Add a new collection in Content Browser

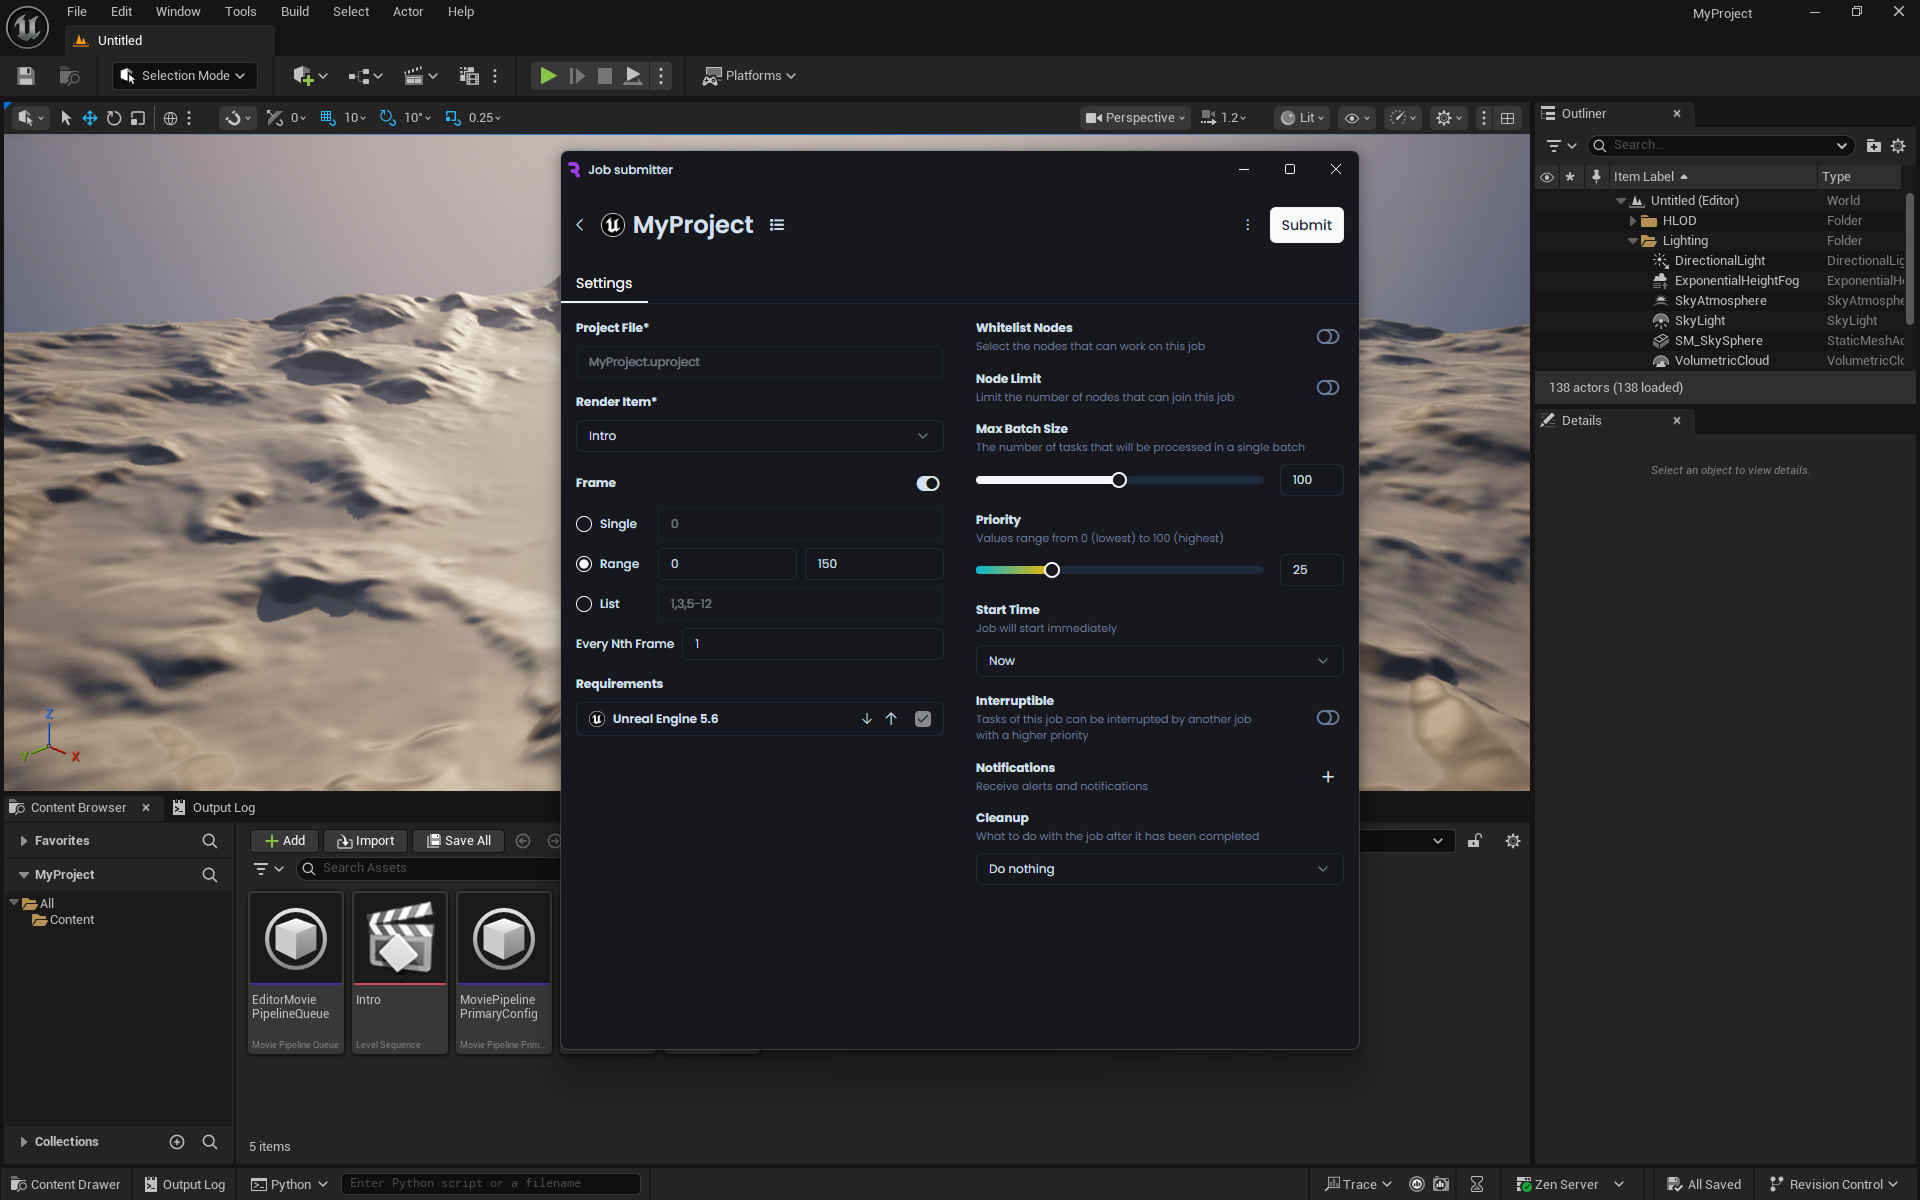177,1142
